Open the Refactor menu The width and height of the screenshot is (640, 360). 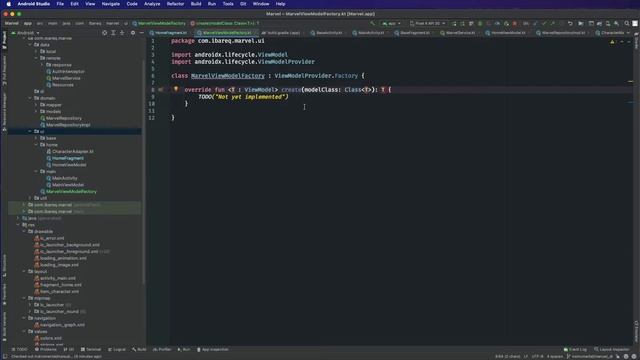click(176, 4)
